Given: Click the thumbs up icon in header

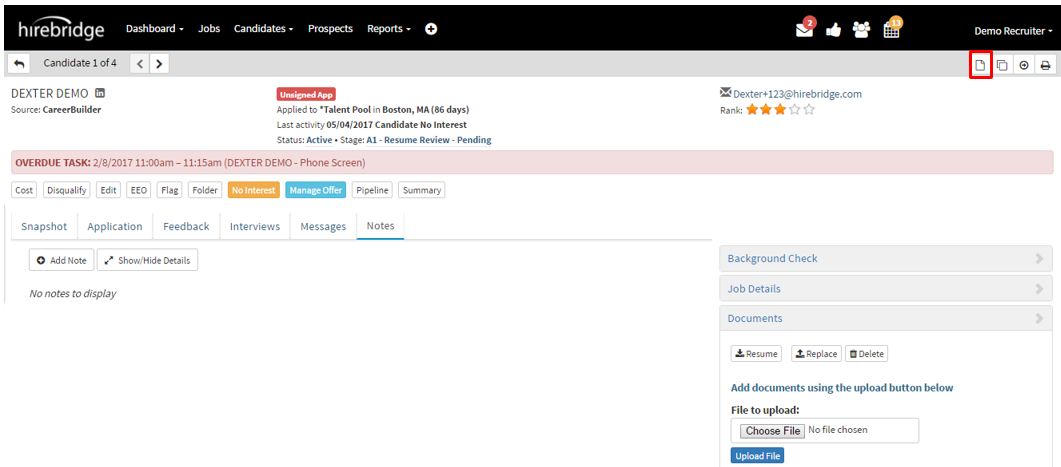Looking at the screenshot, I should click(833, 30).
